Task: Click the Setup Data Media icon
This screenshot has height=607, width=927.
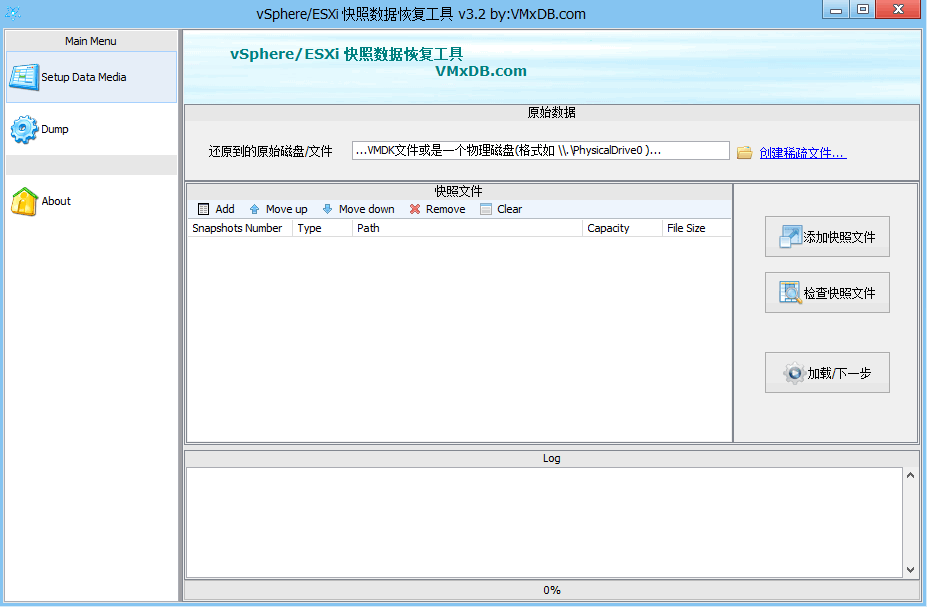Action: (x=24, y=77)
